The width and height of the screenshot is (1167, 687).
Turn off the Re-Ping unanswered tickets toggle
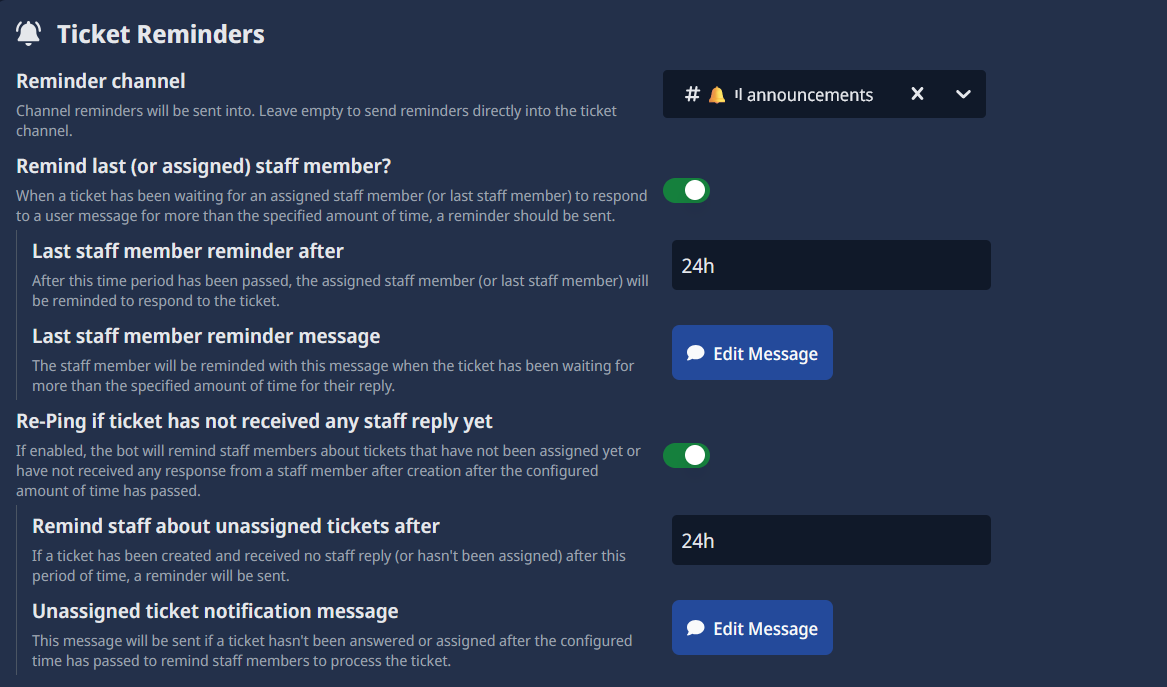coord(686,455)
